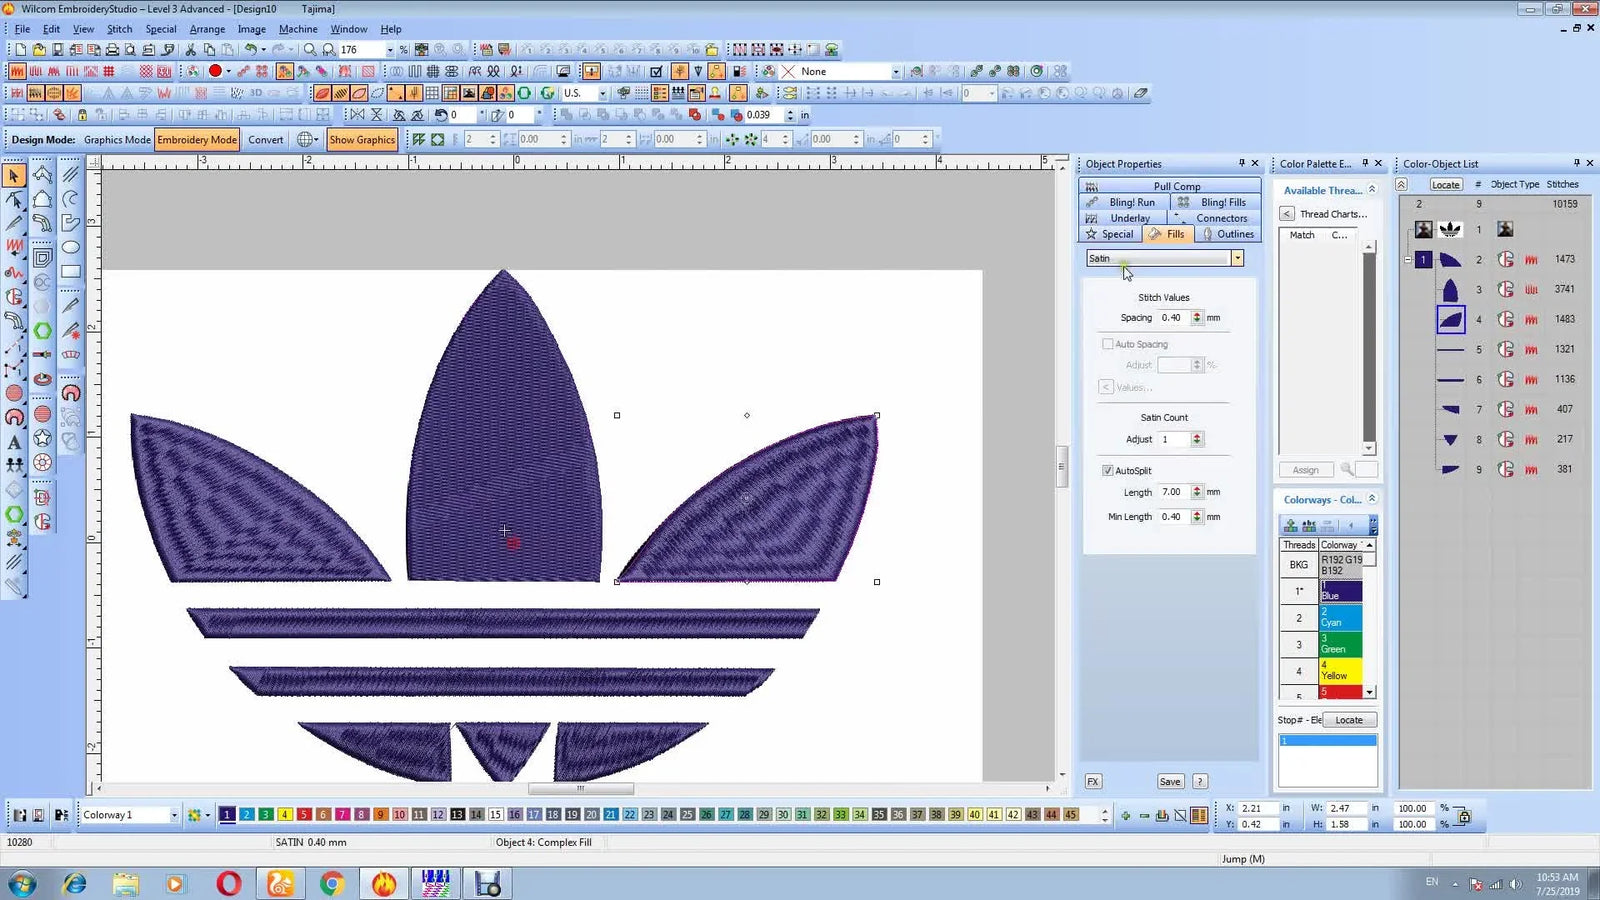
Task: Collapse the Available Threads section
Action: coord(1371,190)
